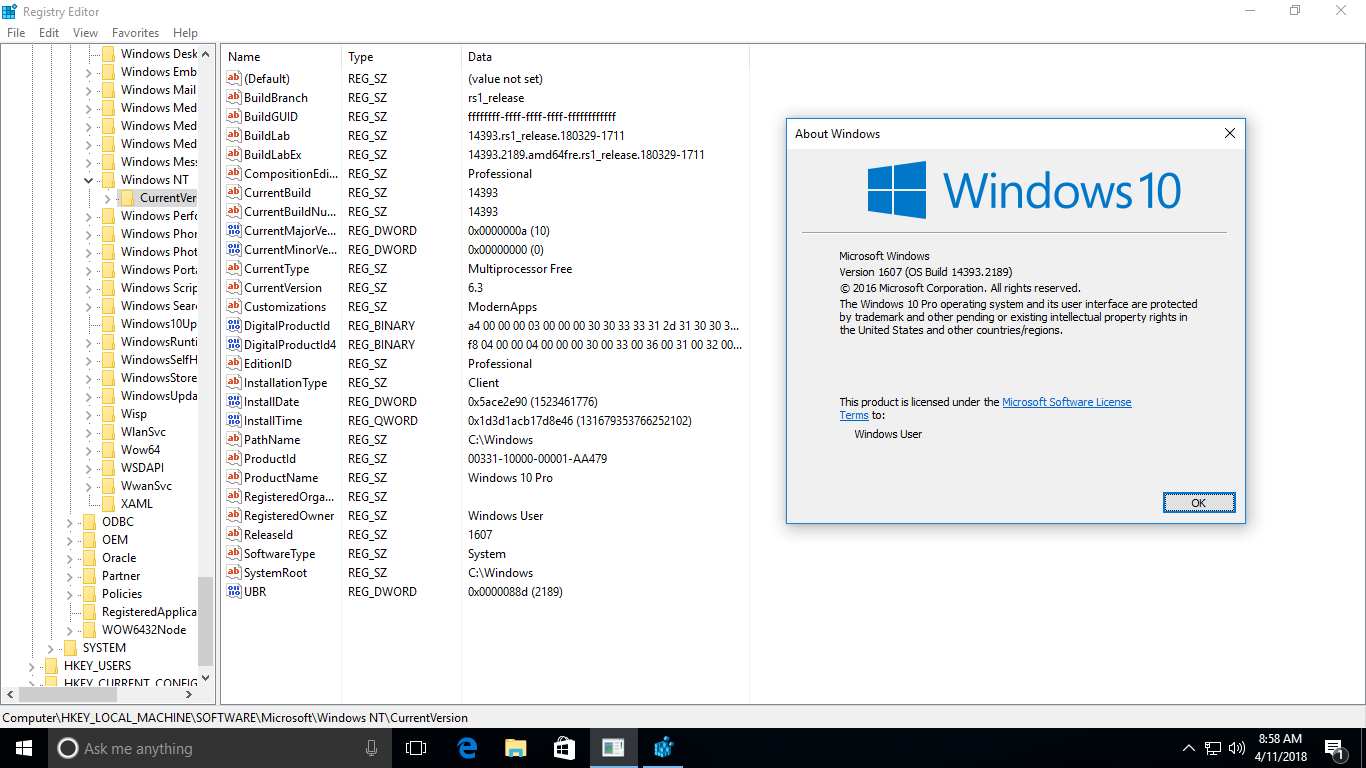Click the (Default) value icon
1366x768 pixels.
tap(235, 79)
